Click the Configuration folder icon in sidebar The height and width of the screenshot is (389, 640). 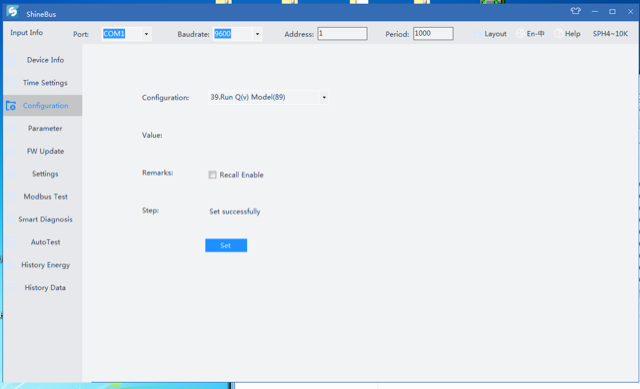pos(11,106)
